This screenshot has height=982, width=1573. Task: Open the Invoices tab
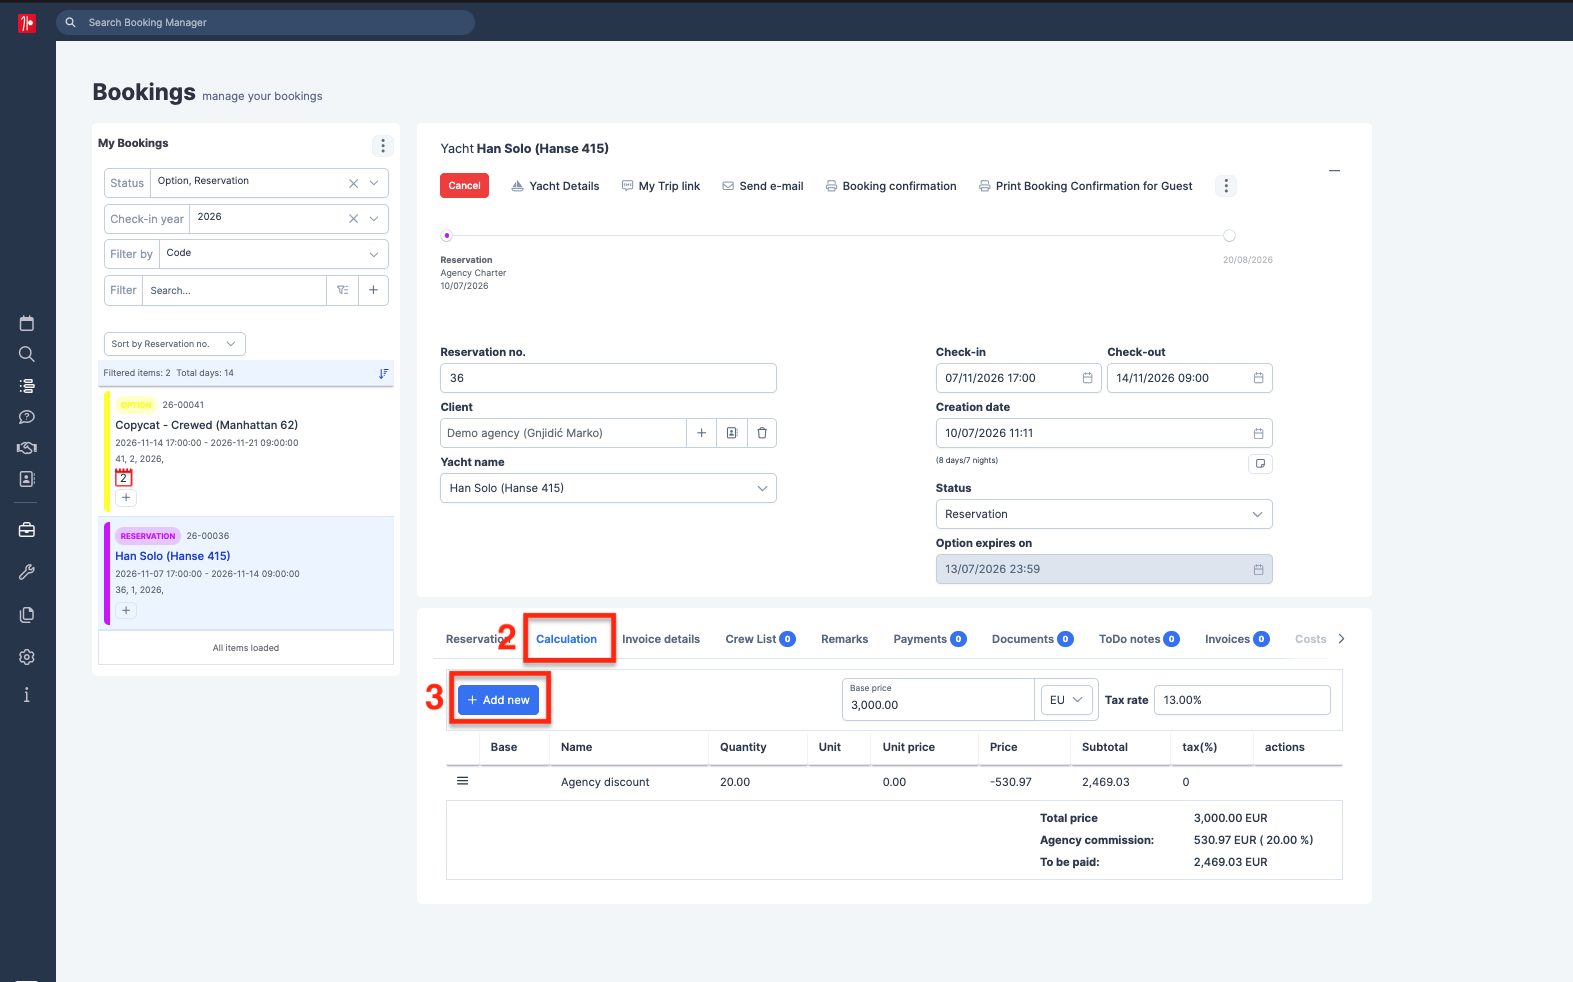click(x=1237, y=639)
